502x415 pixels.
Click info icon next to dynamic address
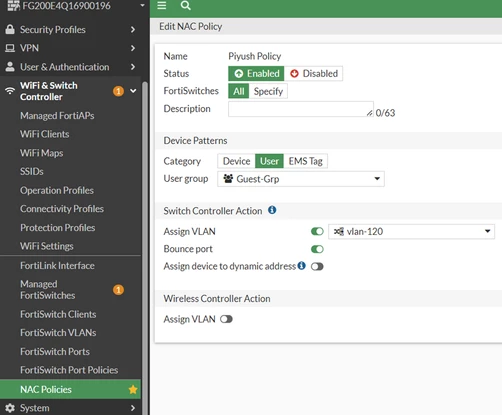point(302,266)
